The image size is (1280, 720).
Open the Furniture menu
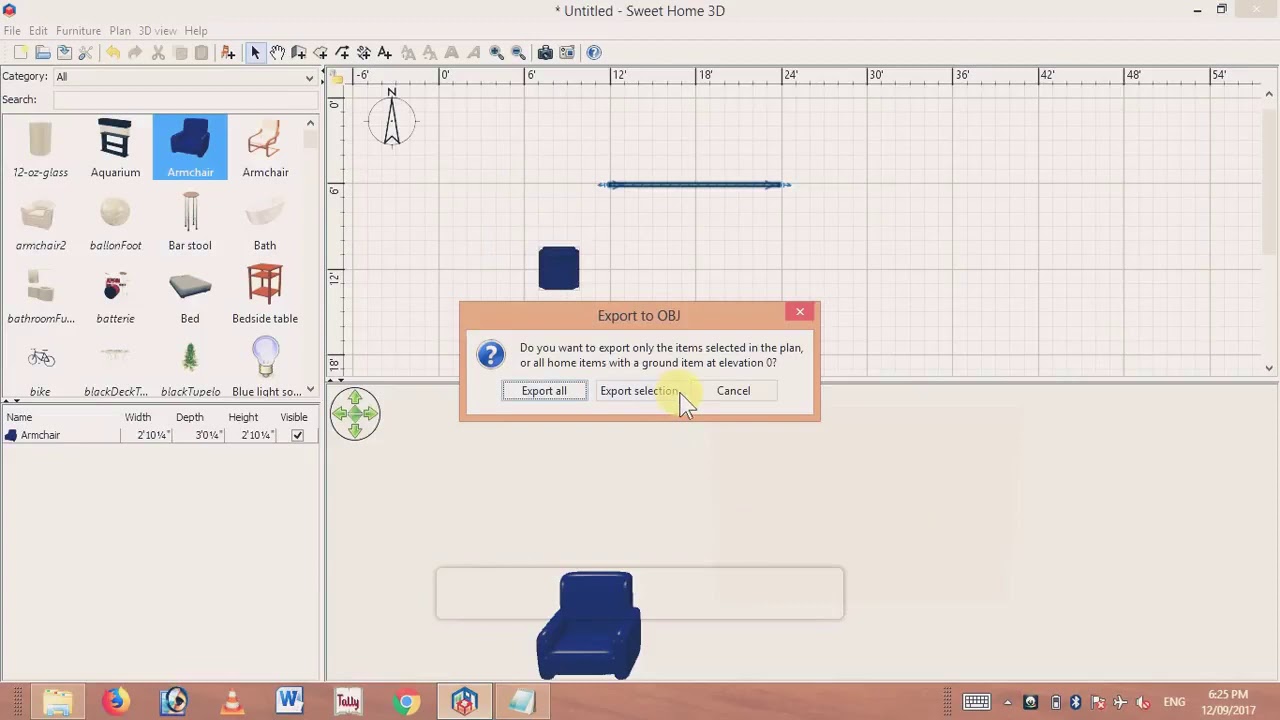point(78,31)
